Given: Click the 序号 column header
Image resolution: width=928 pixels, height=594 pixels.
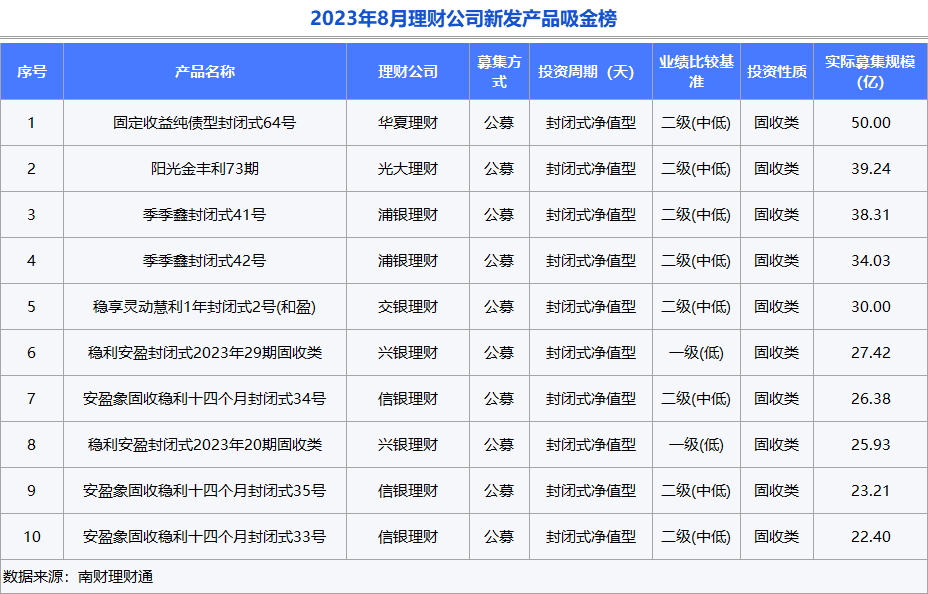Looking at the screenshot, I should pos(31,72).
